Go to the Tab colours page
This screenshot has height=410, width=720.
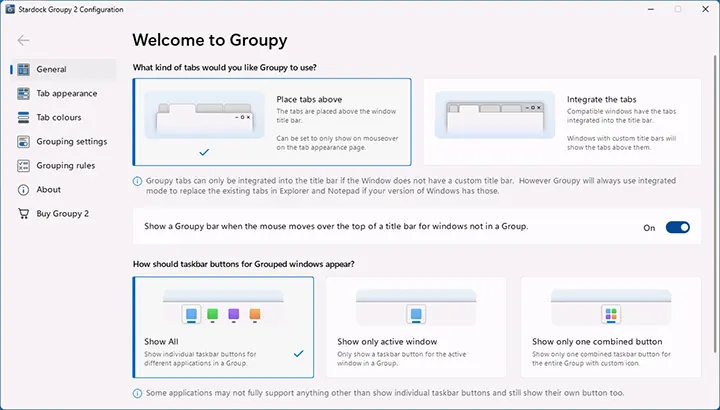[x=63, y=118]
